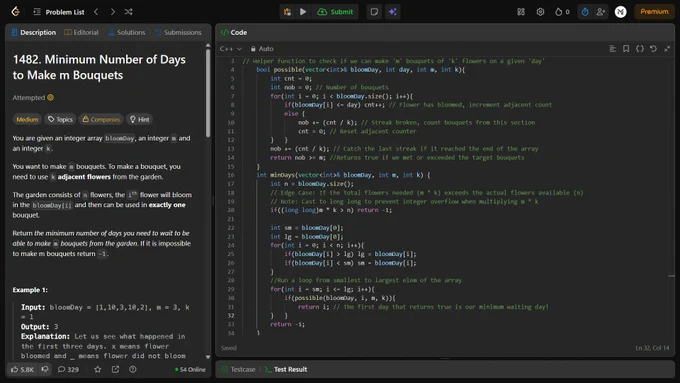Submit the solution

pos(335,12)
